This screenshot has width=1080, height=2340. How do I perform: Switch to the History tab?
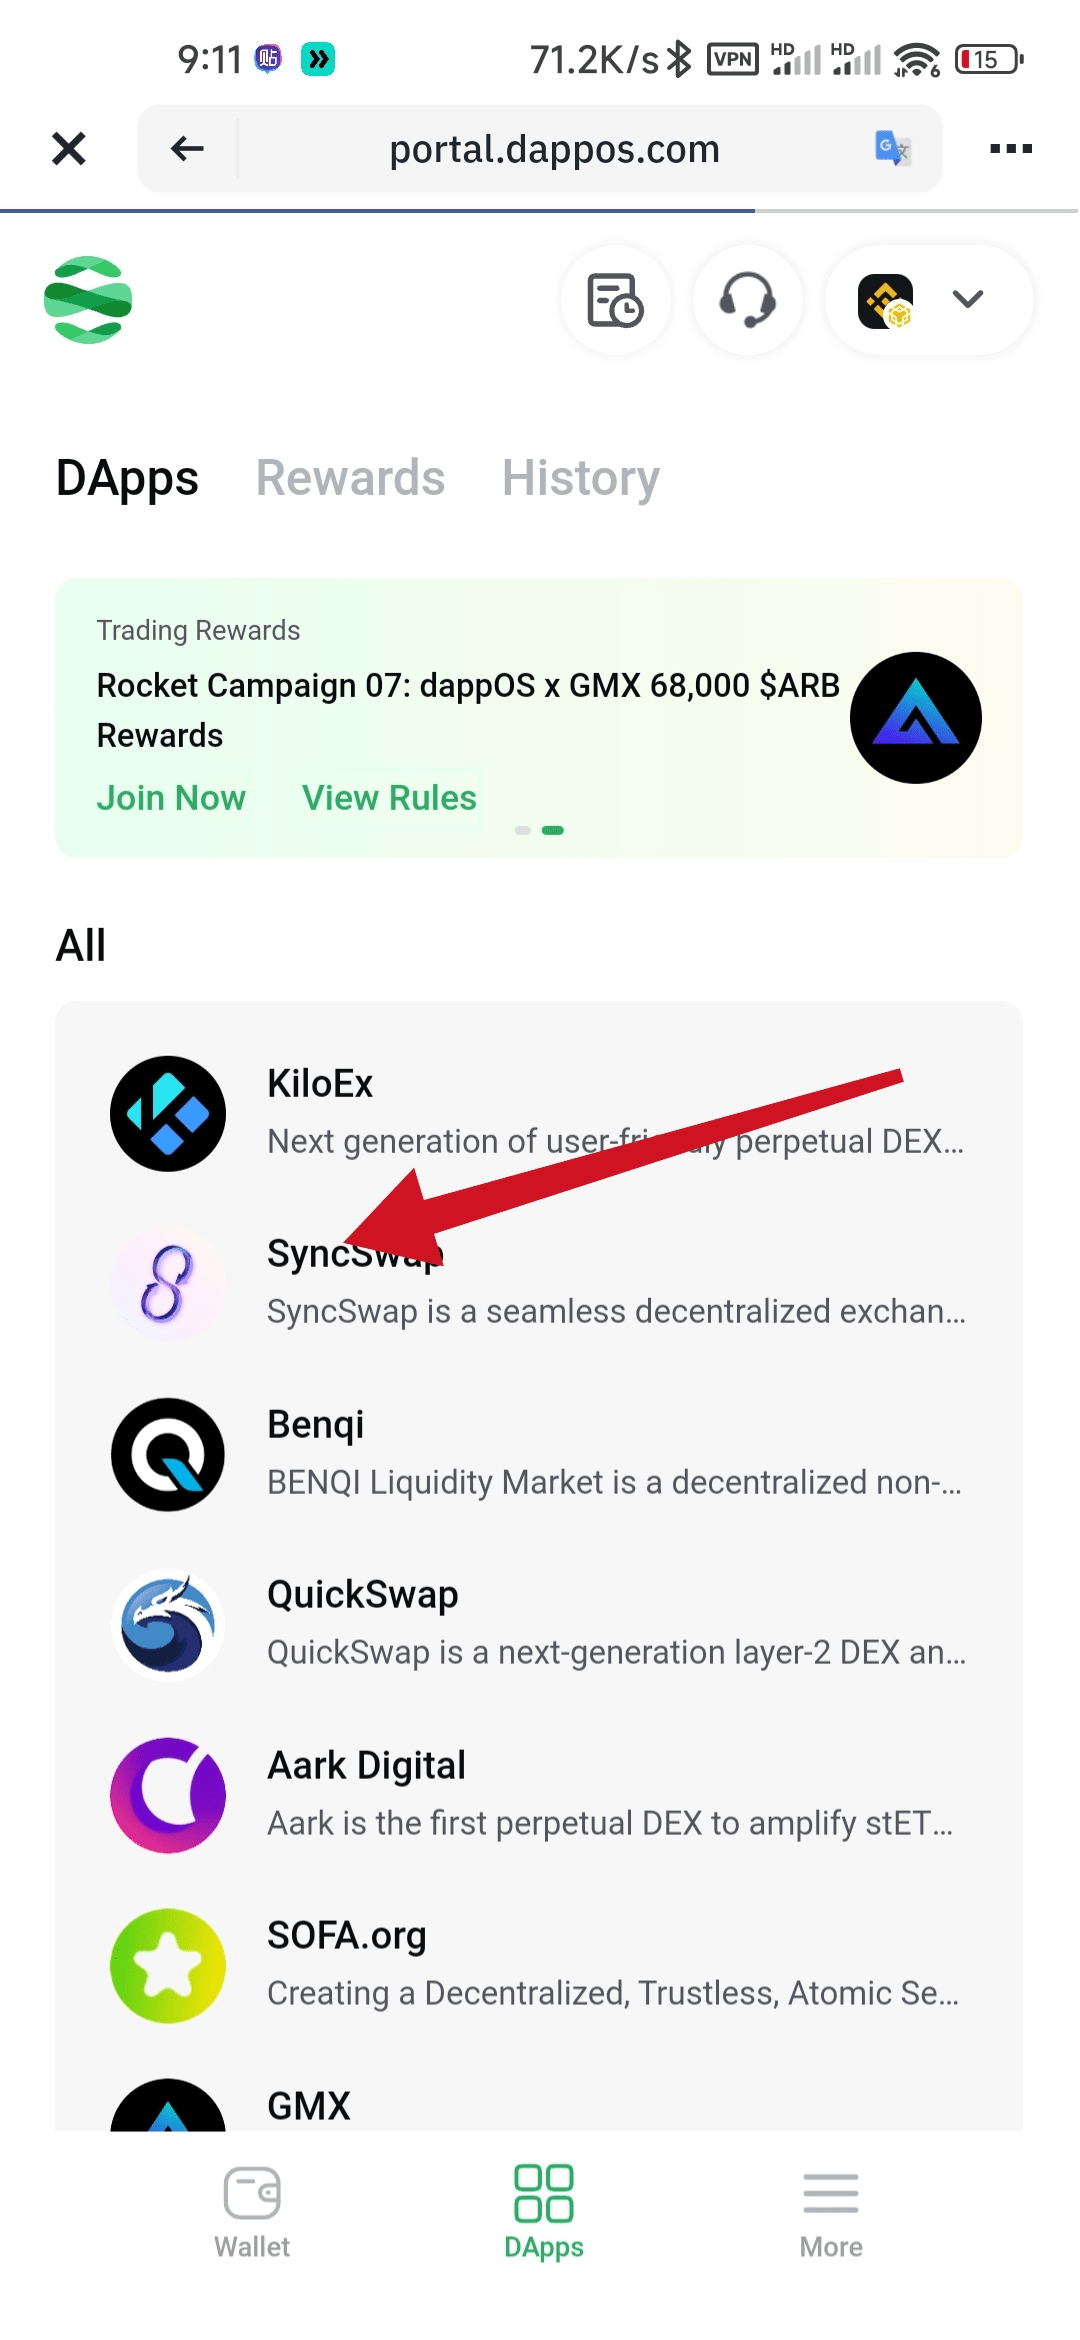point(581,478)
